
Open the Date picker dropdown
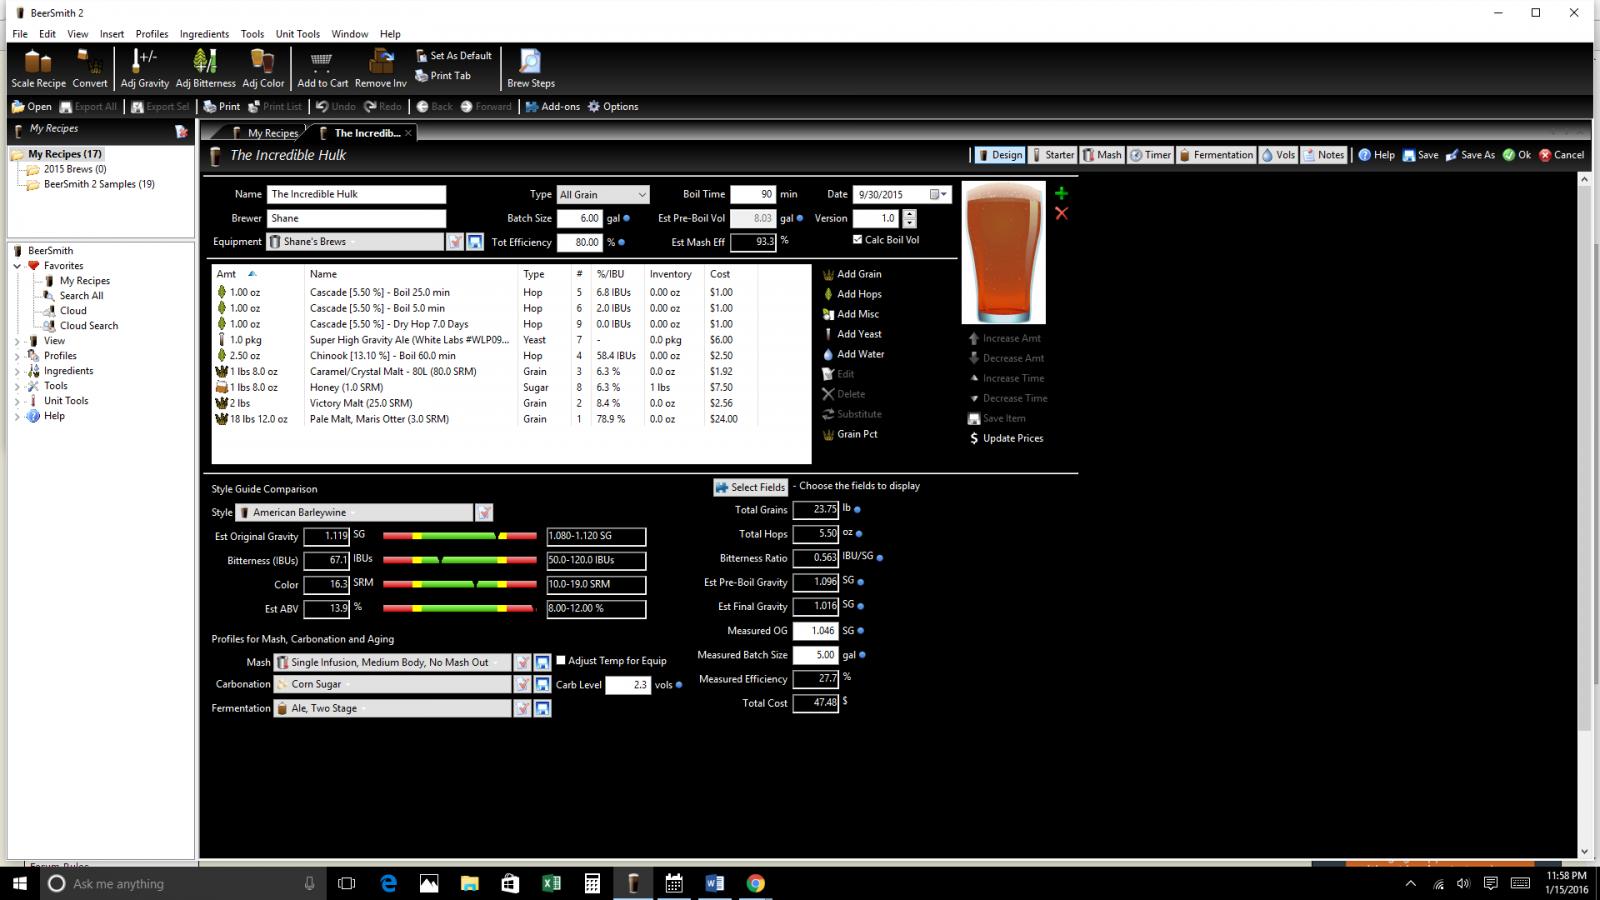[x=938, y=195]
